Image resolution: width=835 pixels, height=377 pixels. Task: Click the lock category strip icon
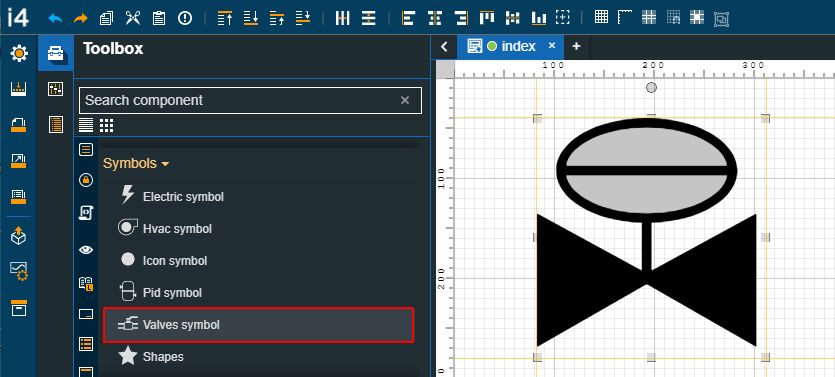pyautogui.click(x=86, y=181)
